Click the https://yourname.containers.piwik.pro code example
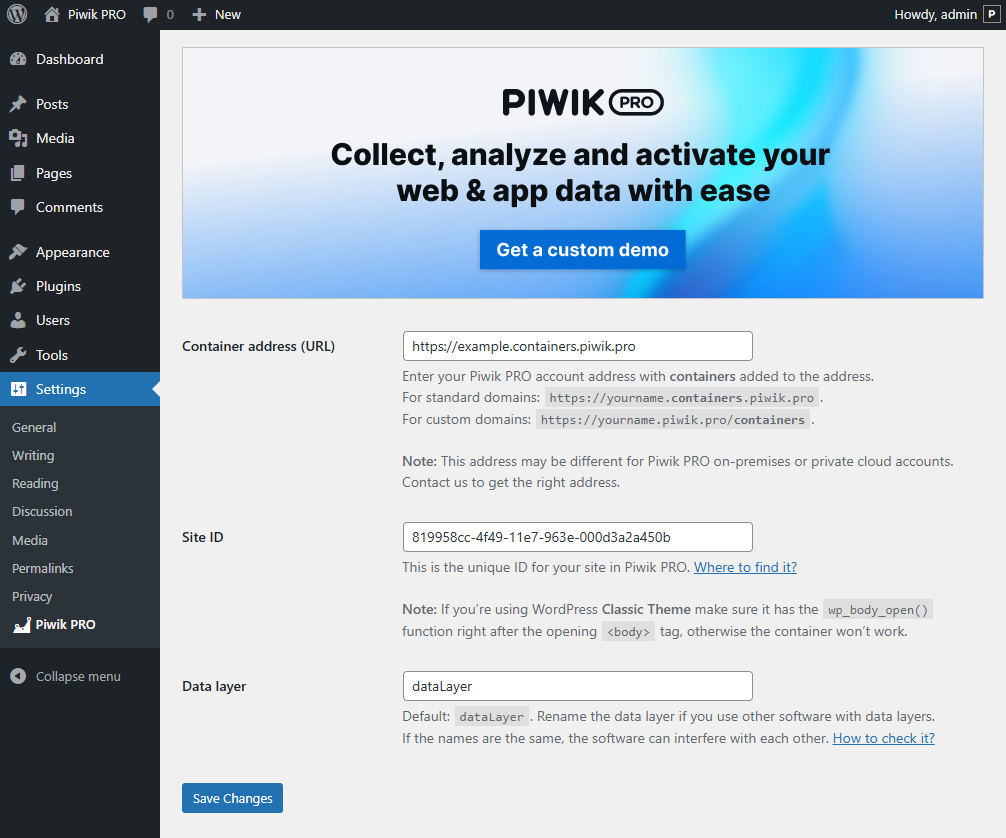1006x838 pixels. coord(681,398)
